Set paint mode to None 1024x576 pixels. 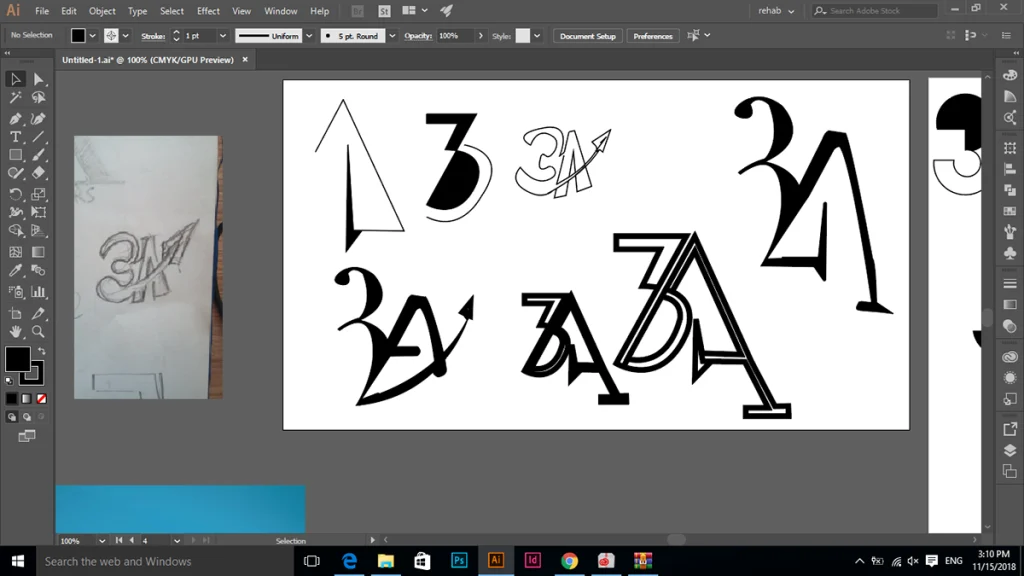pos(41,398)
